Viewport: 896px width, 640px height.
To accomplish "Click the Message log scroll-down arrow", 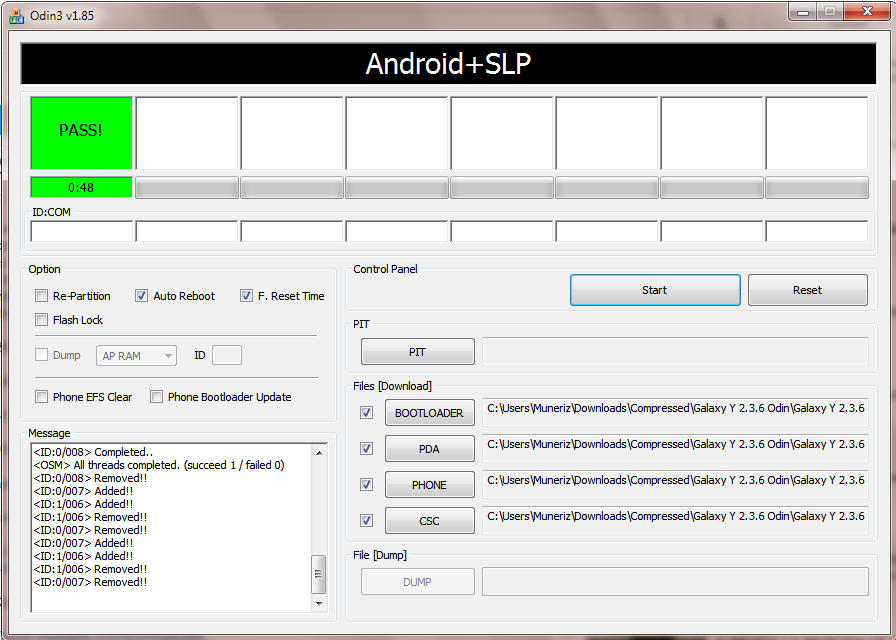I will (319, 603).
